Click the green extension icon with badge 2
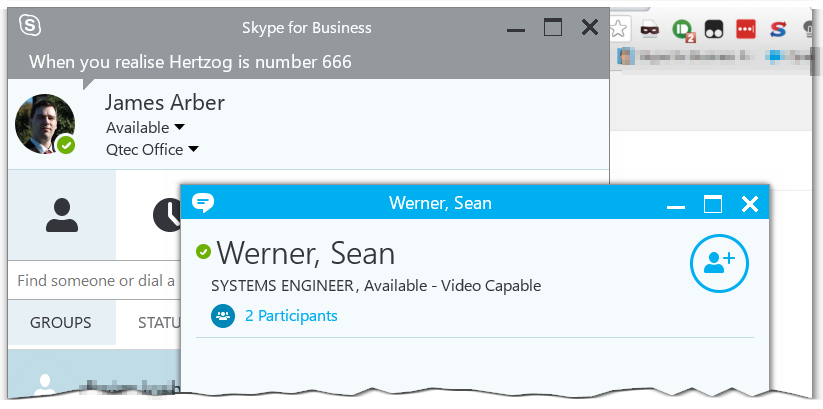The image size is (823, 409). pyautogui.click(x=683, y=30)
